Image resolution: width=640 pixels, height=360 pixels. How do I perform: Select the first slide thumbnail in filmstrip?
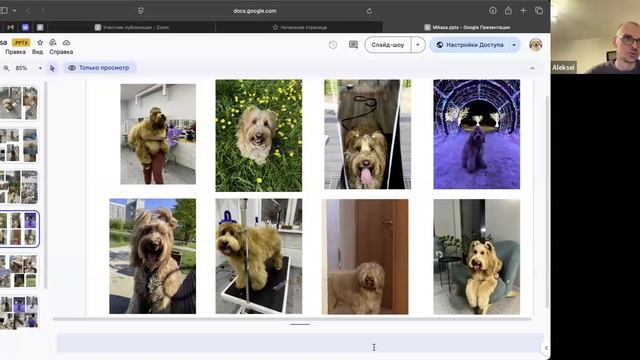pos(19,102)
